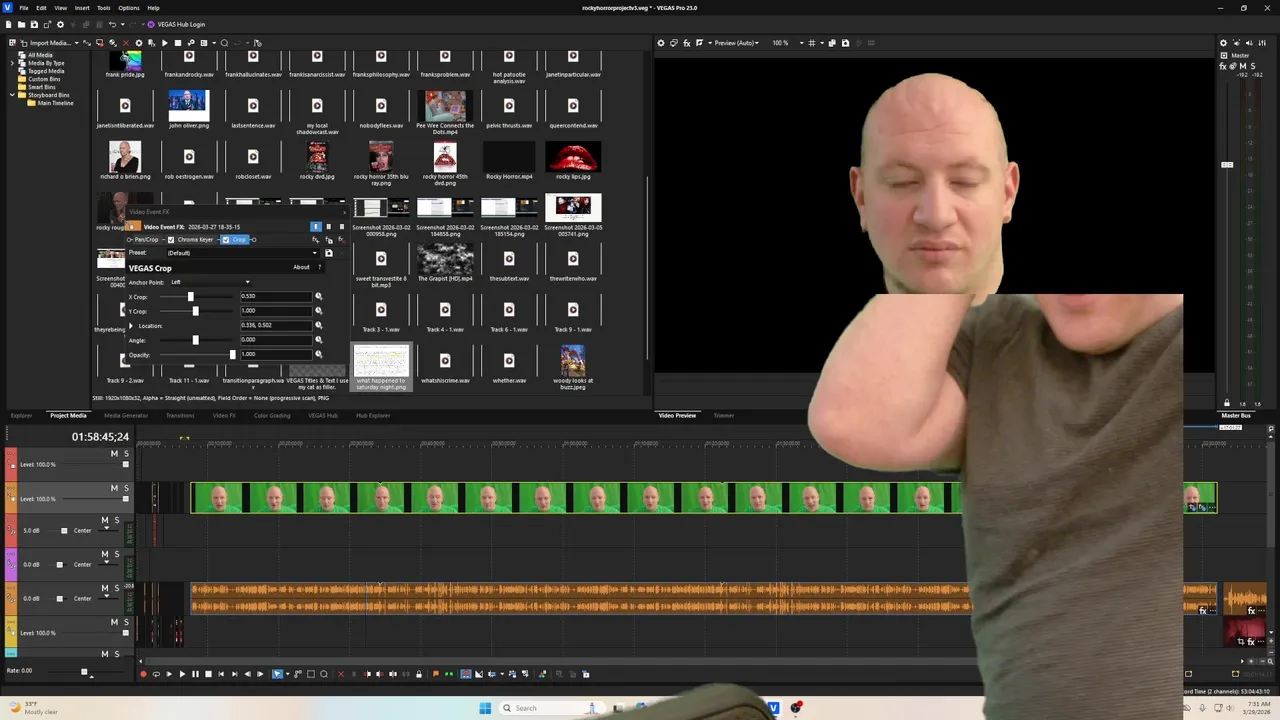Toggle loop playback in transport bar

155,674
